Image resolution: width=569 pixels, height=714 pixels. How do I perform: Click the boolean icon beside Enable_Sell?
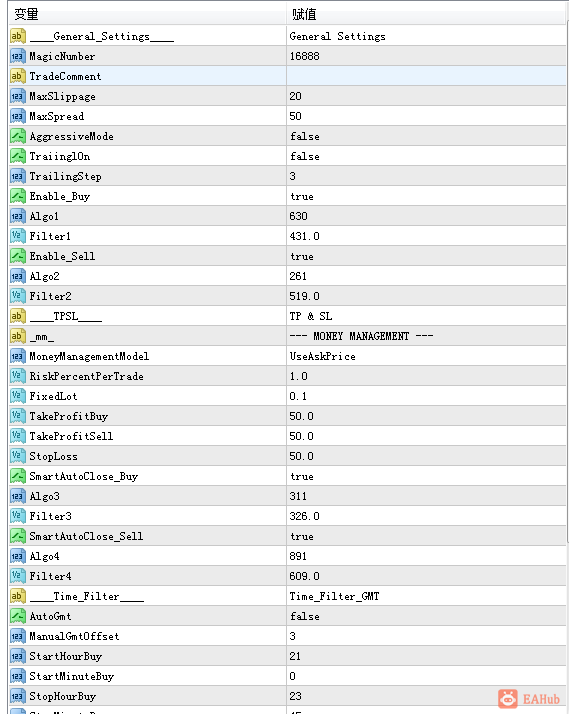(x=17, y=256)
